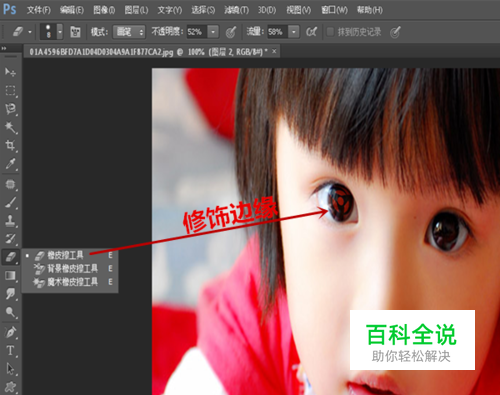Select the Pen tool in toolbar
The width and height of the screenshot is (500, 395).
[x=10, y=332]
